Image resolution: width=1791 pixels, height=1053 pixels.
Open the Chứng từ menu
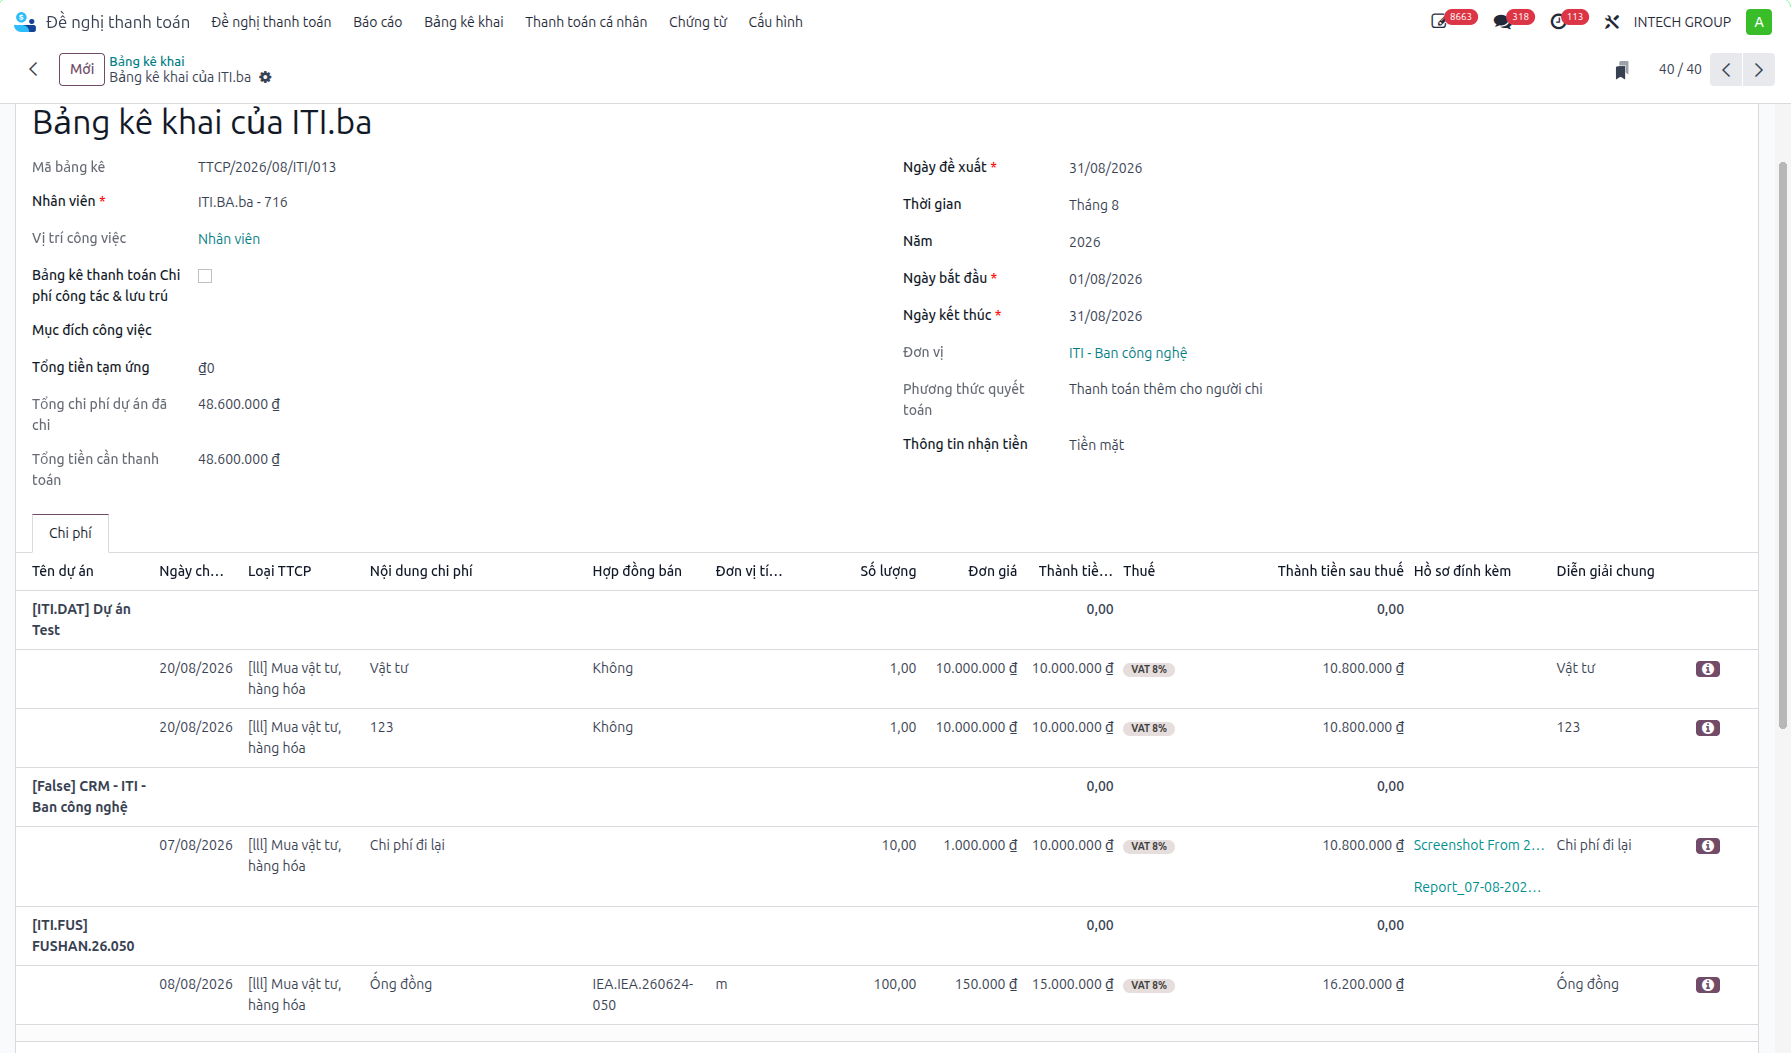pyautogui.click(x=698, y=22)
